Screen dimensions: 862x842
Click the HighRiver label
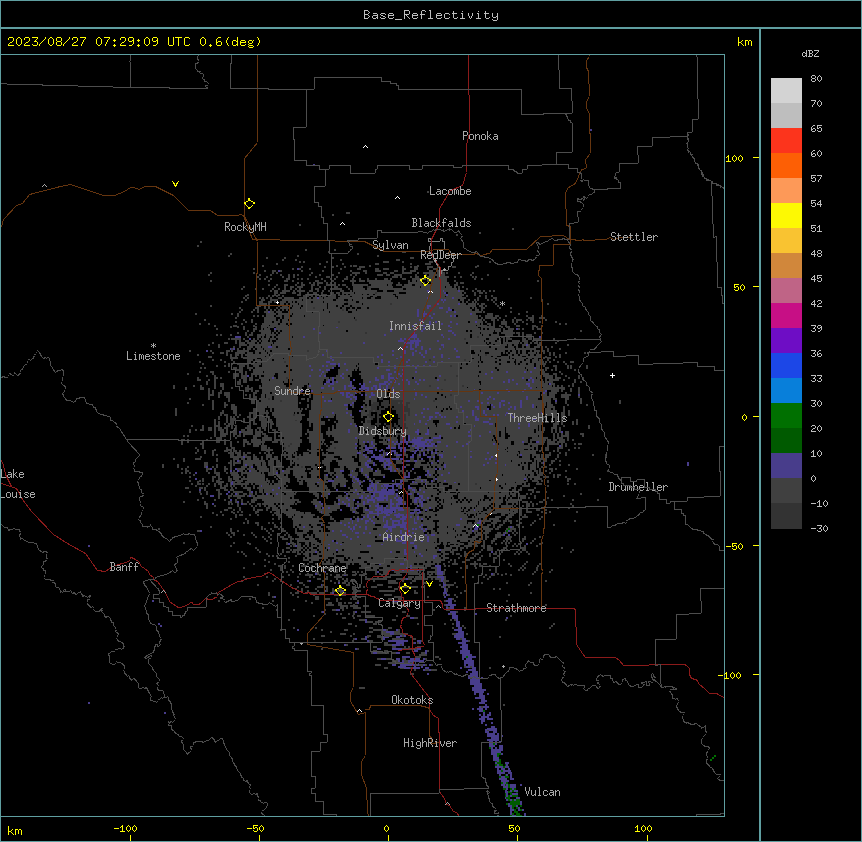(430, 743)
